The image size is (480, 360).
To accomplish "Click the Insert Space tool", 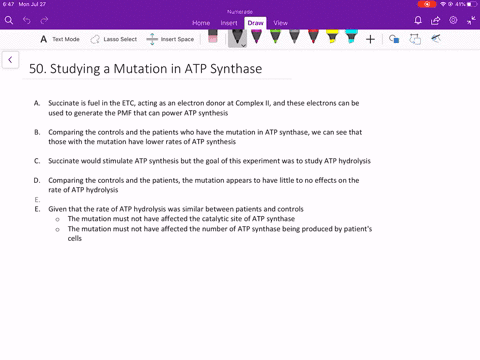I will click(x=170, y=39).
